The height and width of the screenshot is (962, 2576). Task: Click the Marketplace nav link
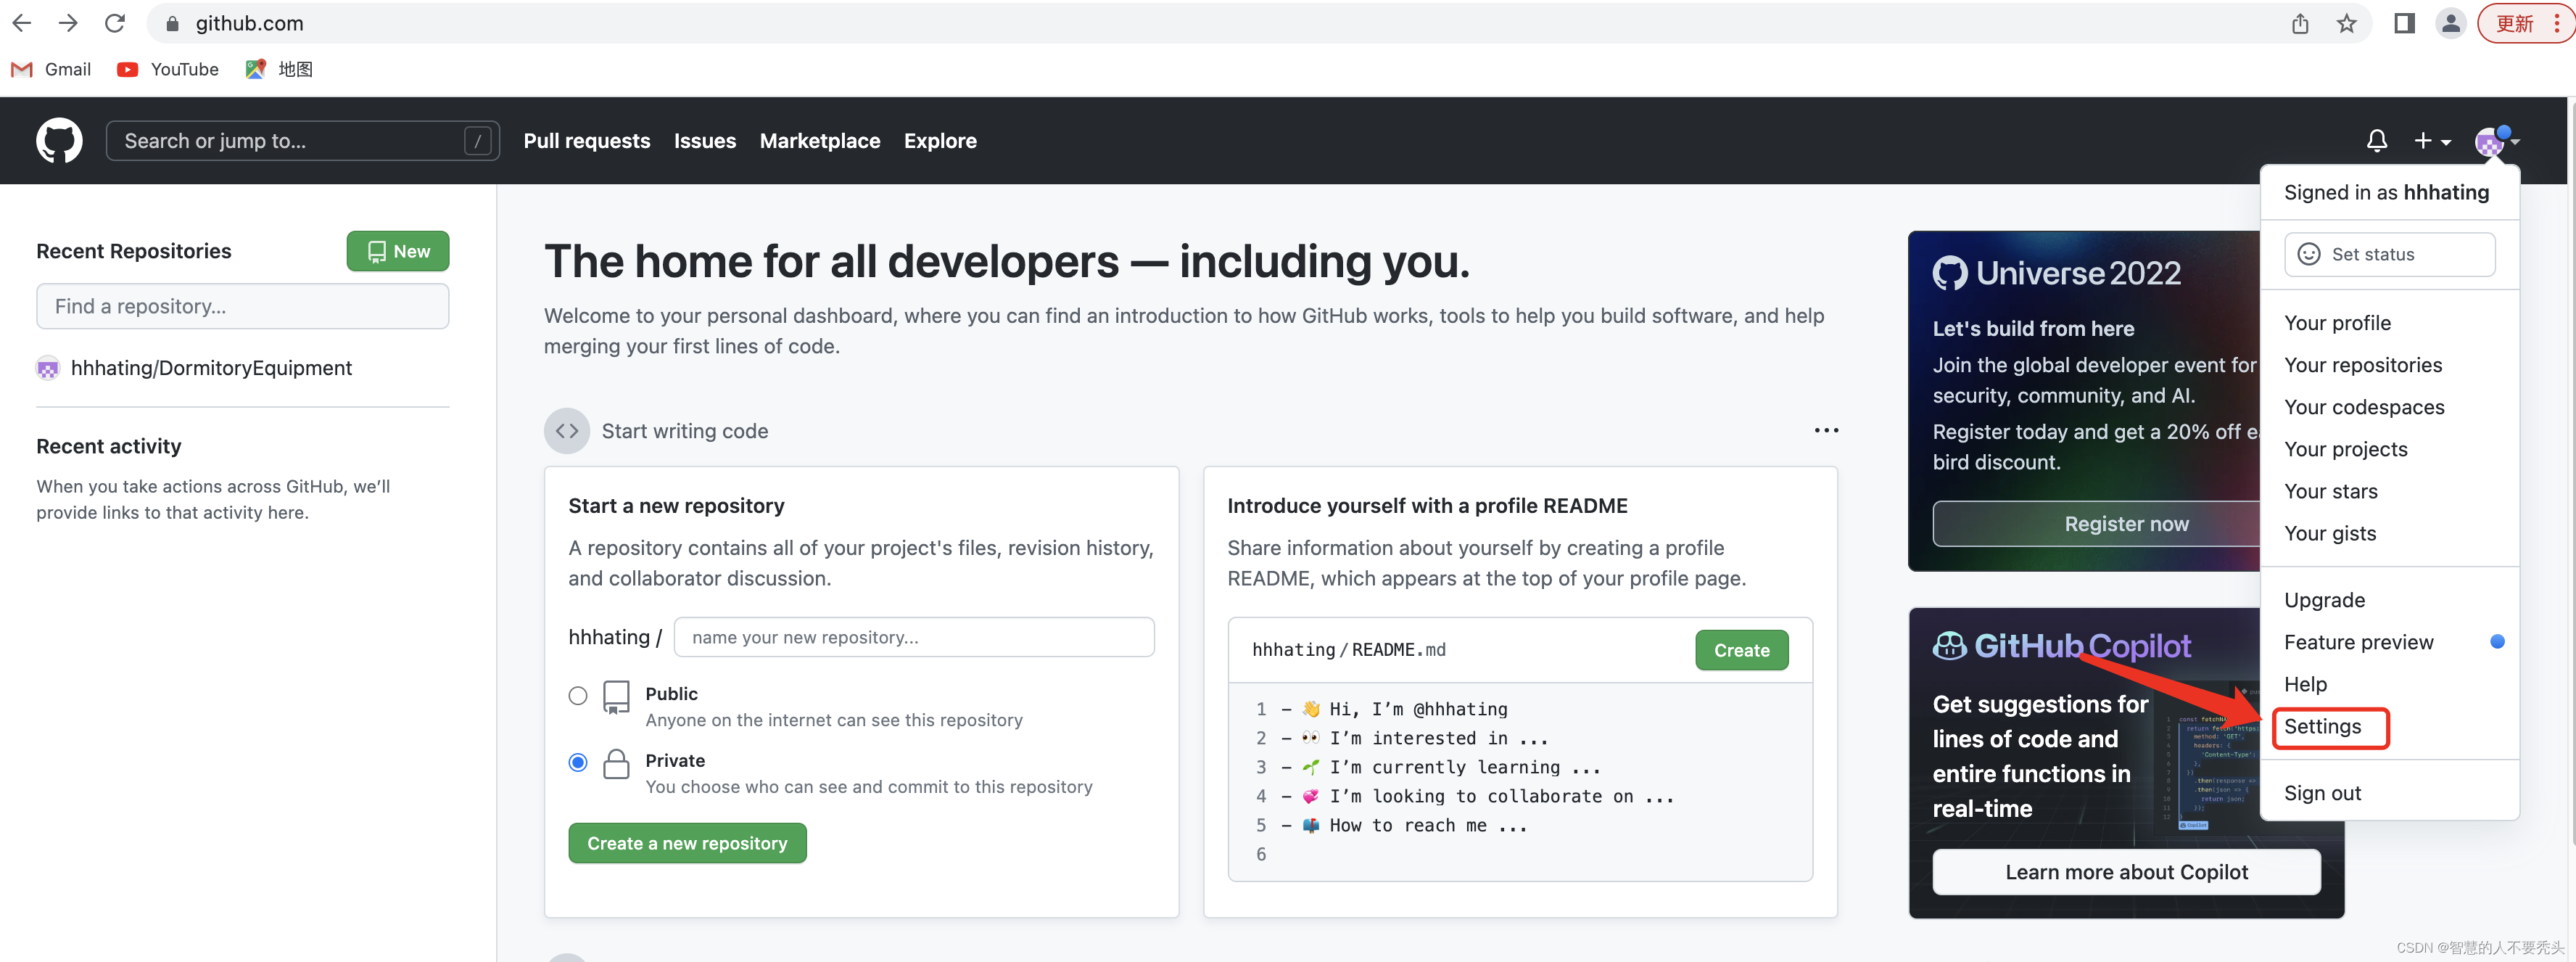(819, 141)
